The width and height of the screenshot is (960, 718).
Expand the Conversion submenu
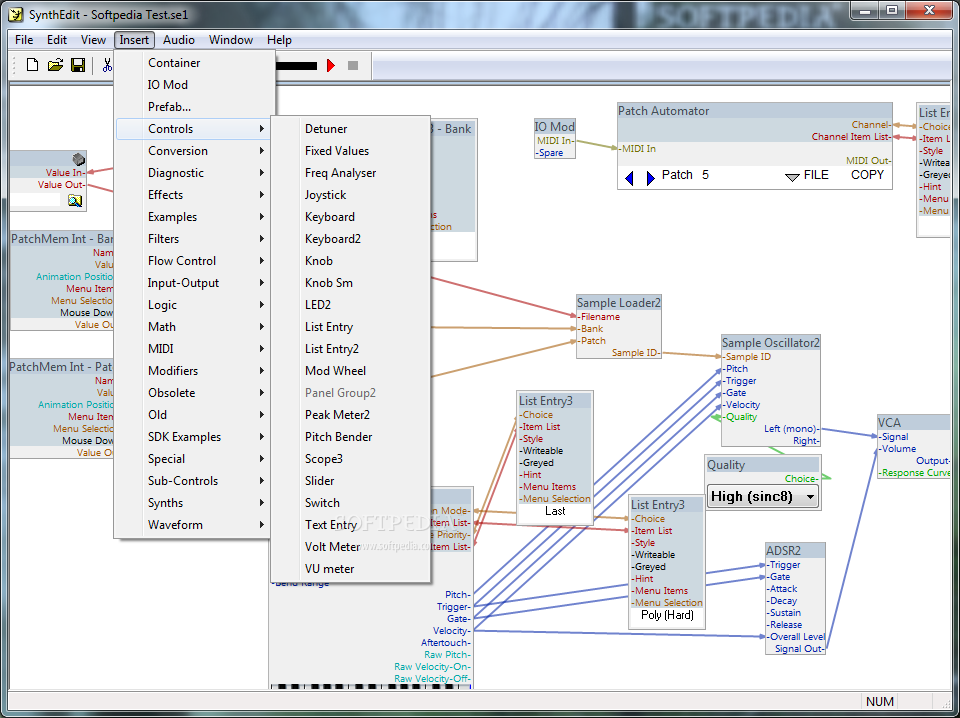click(x=193, y=151)
